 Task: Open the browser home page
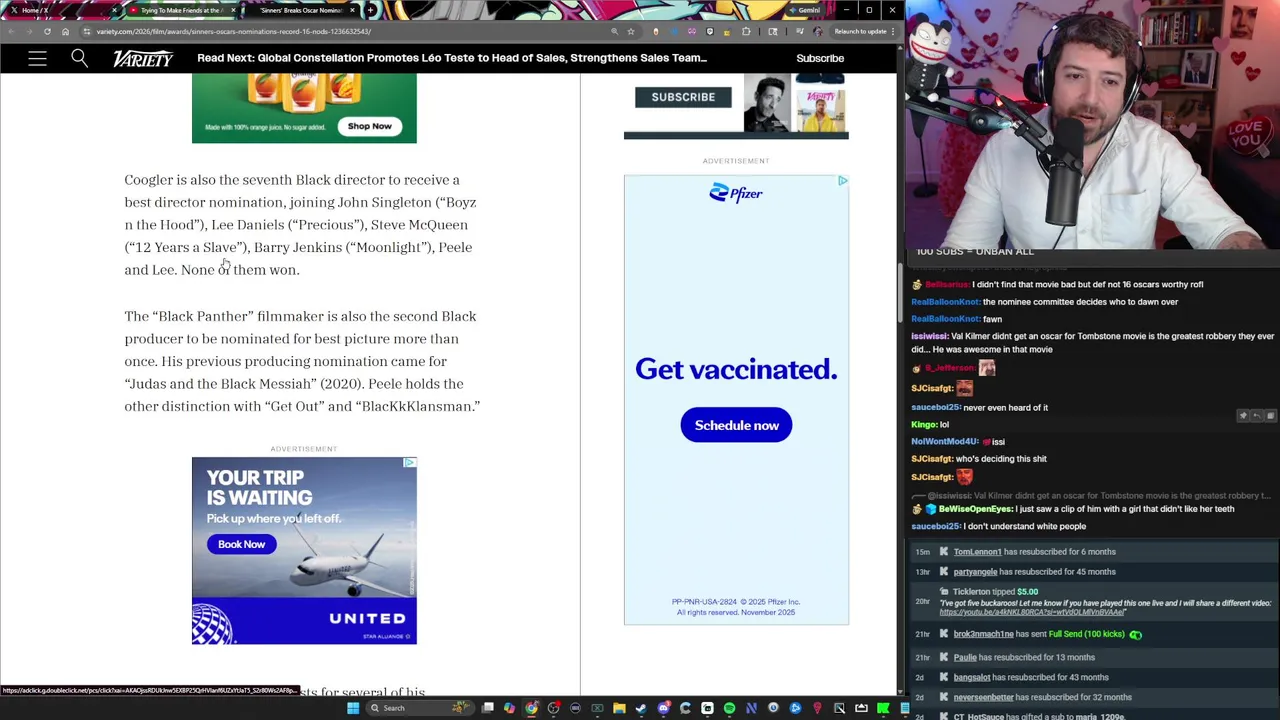[x=65, y=31]
